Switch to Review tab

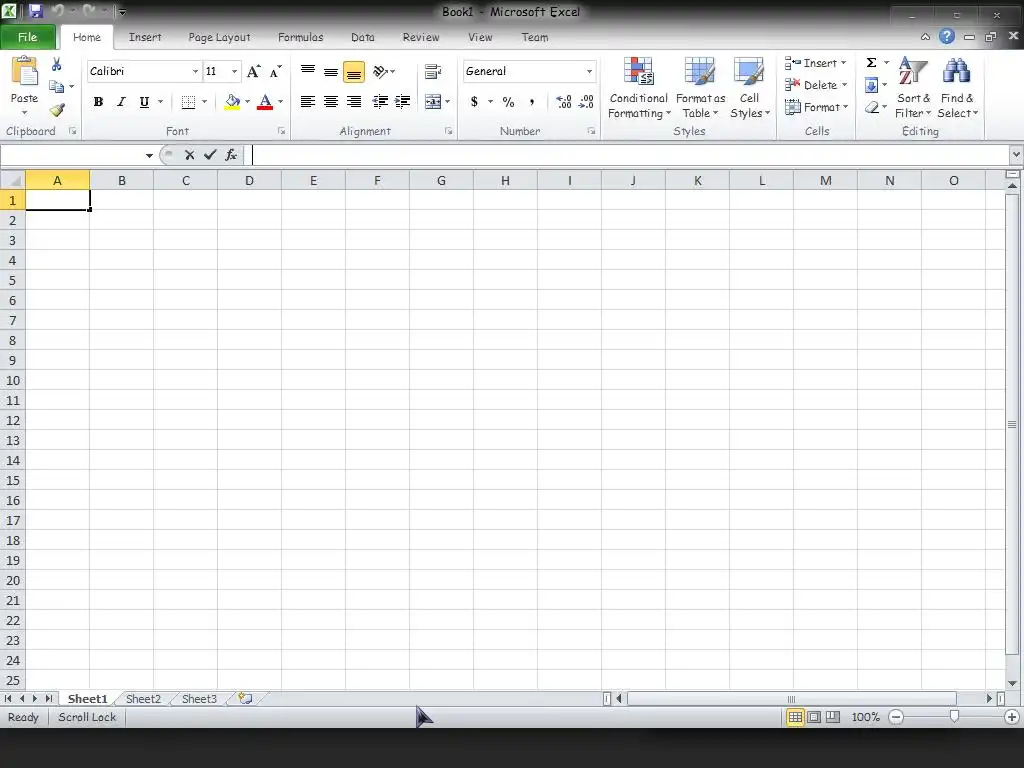coord(421,37)
